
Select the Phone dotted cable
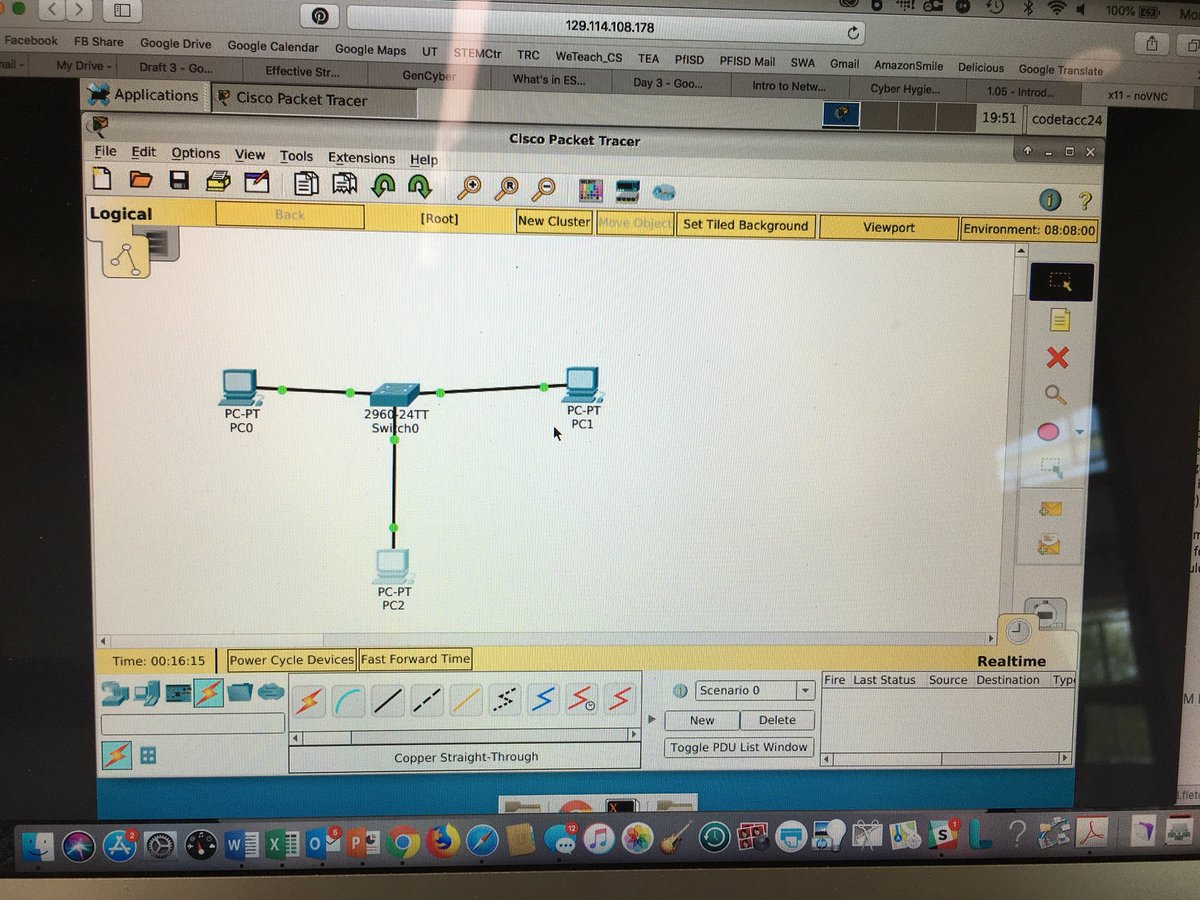point(505,702)
